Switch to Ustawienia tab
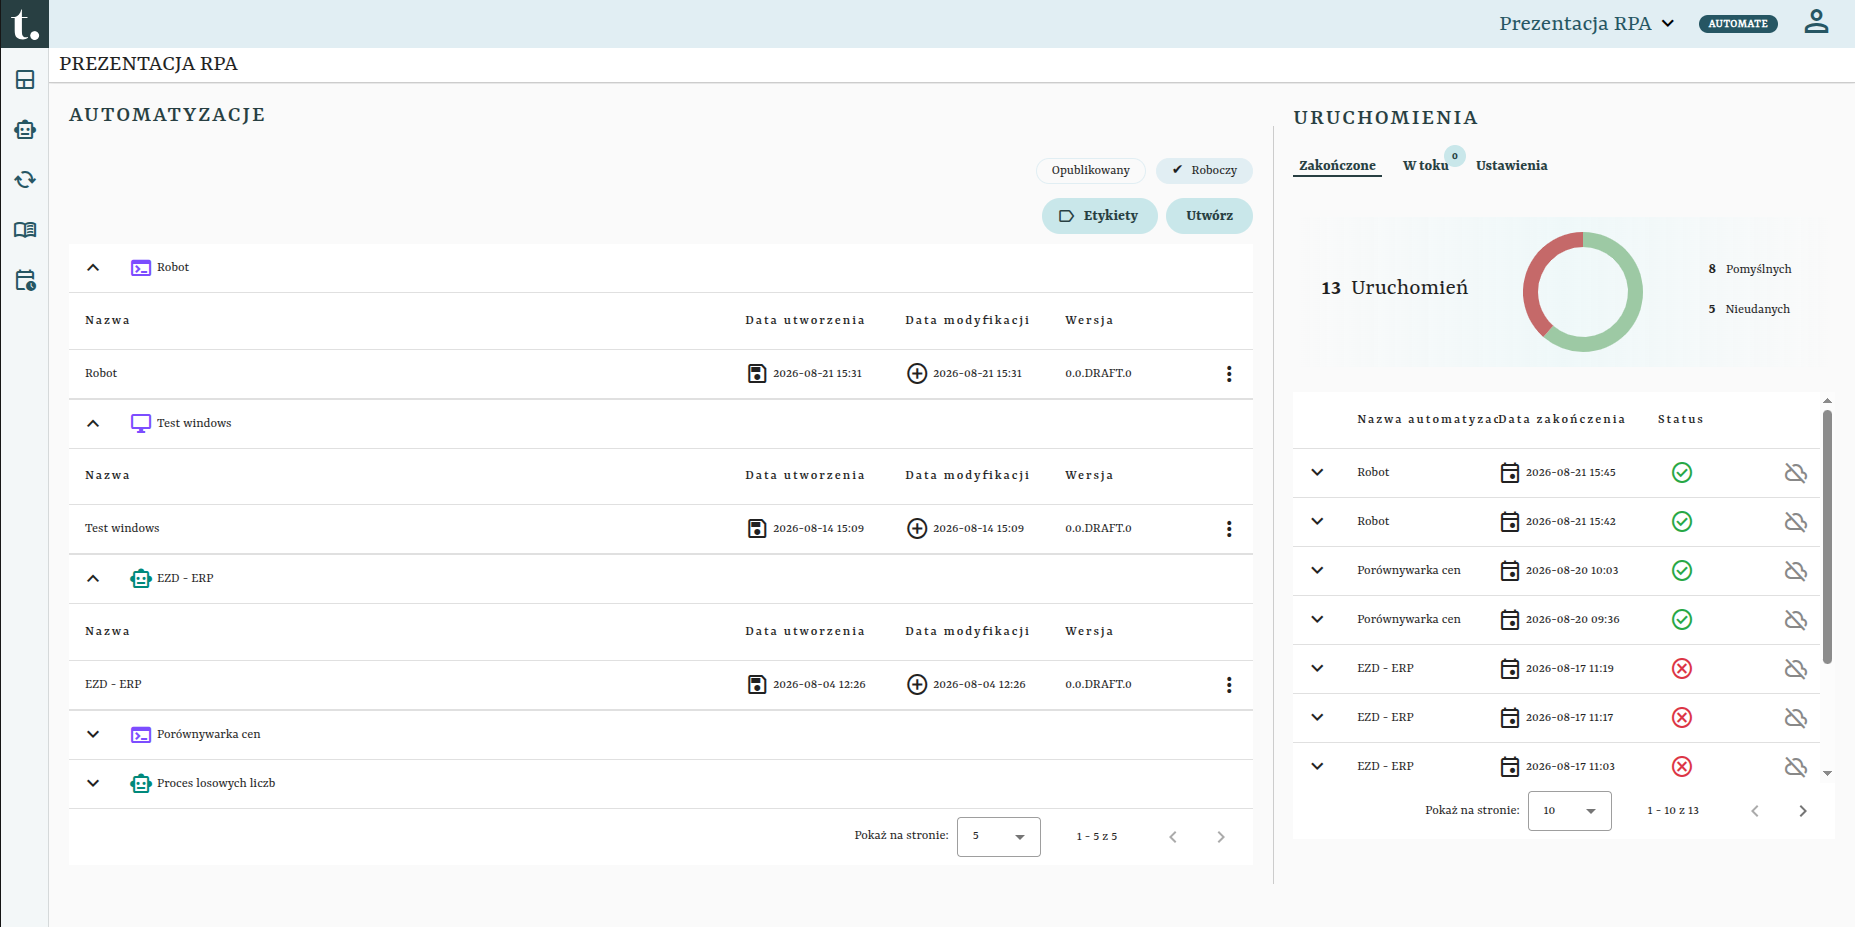1855x927 pixels. pos(1511,166)
